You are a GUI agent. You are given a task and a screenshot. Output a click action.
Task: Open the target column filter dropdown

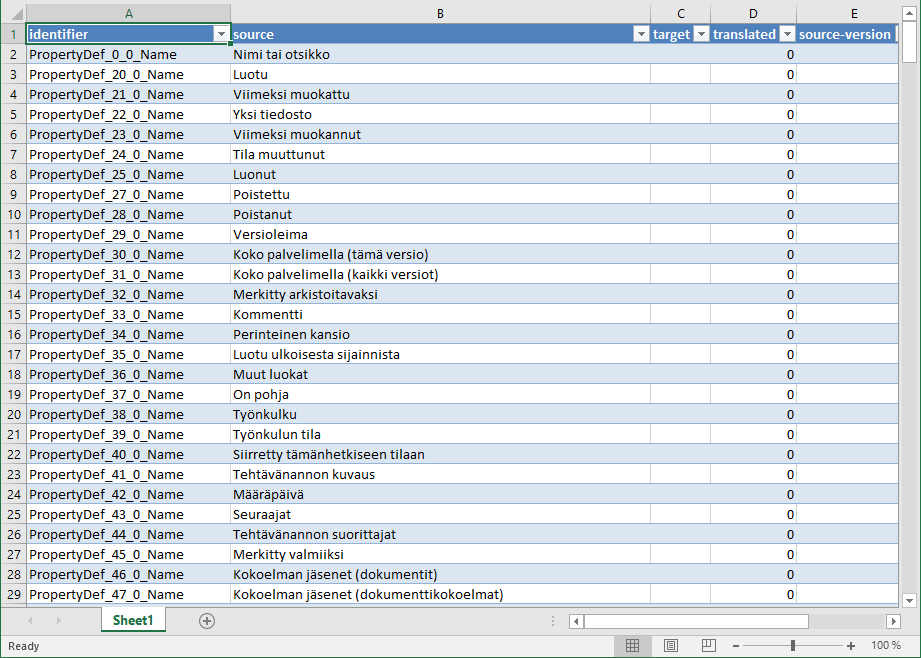[701, 34]
